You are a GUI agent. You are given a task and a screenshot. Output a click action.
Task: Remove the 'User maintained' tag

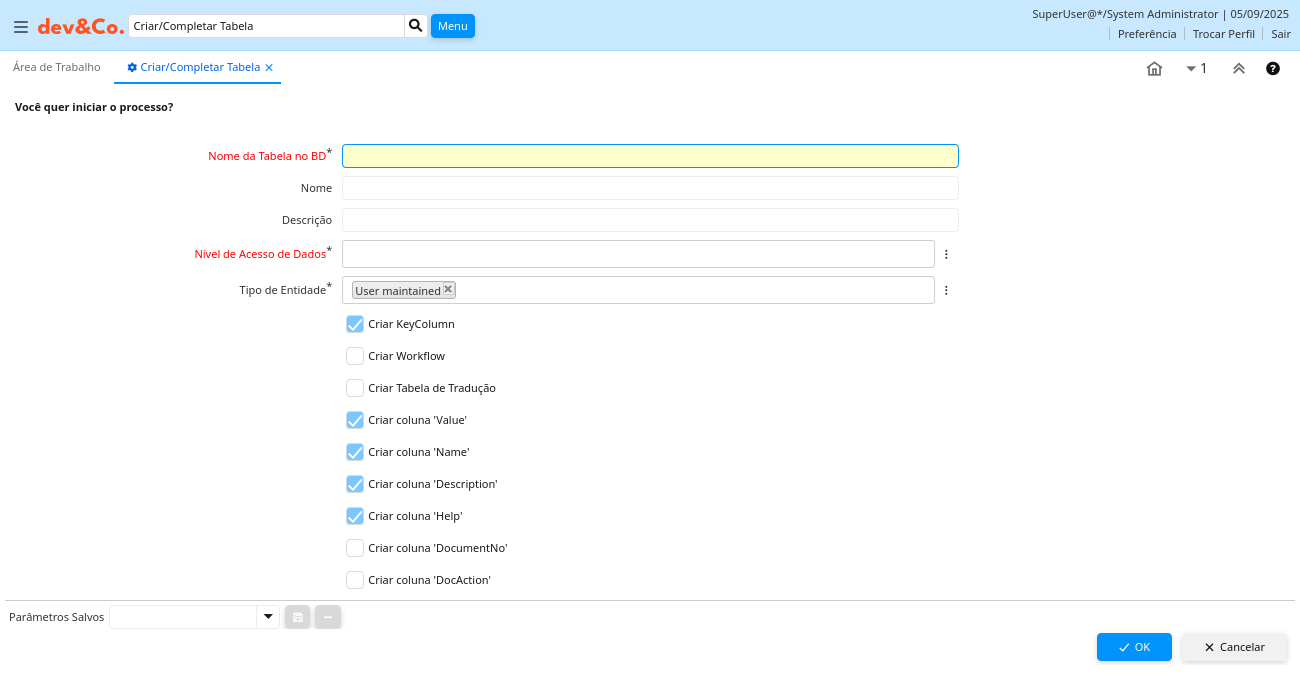pos(448,289)
